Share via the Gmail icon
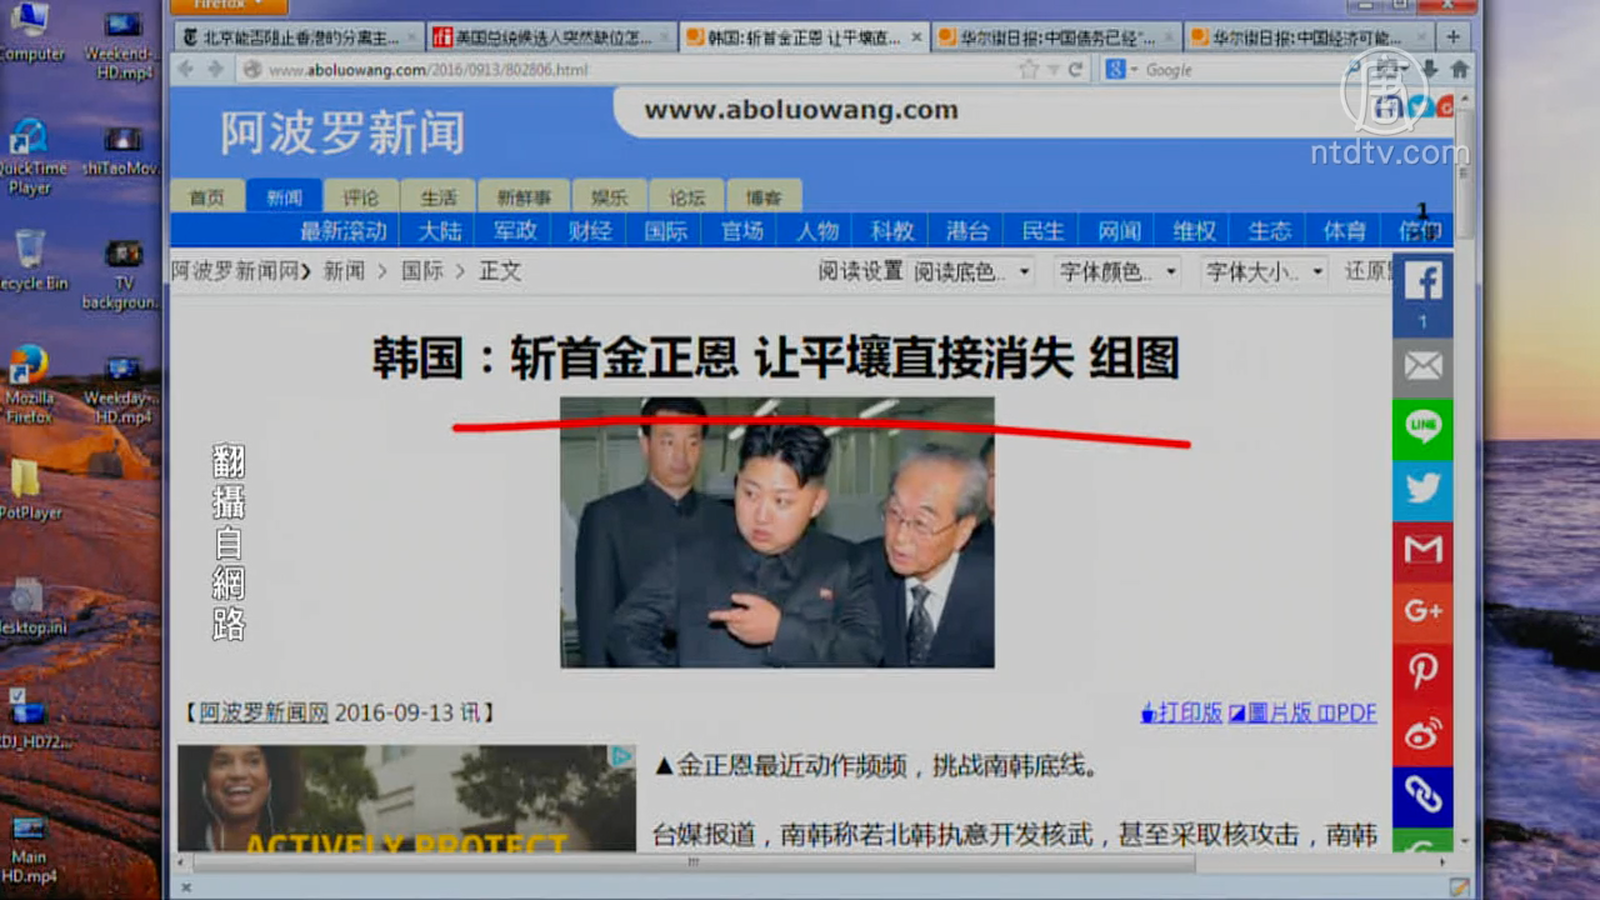This screenshot has width=1600, height=900. coord(1422,549)
